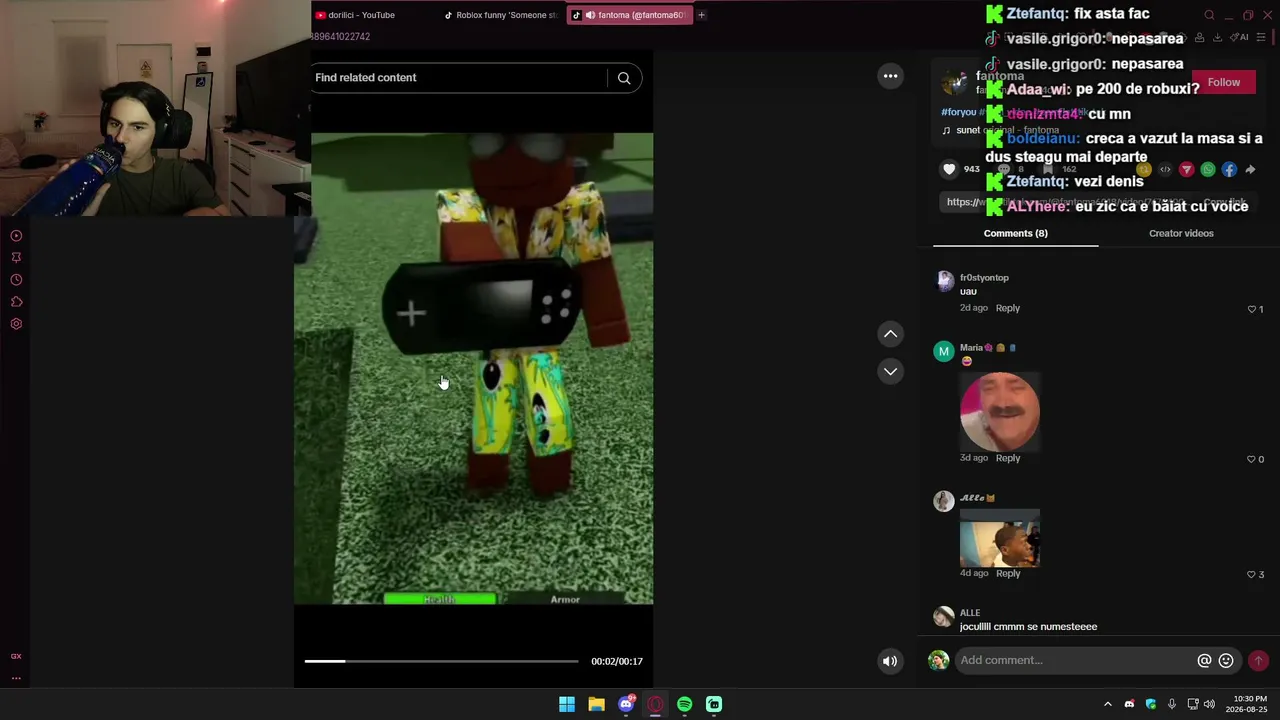Open a new browser tab with plus
The image size is (1280, 720).
701,15
